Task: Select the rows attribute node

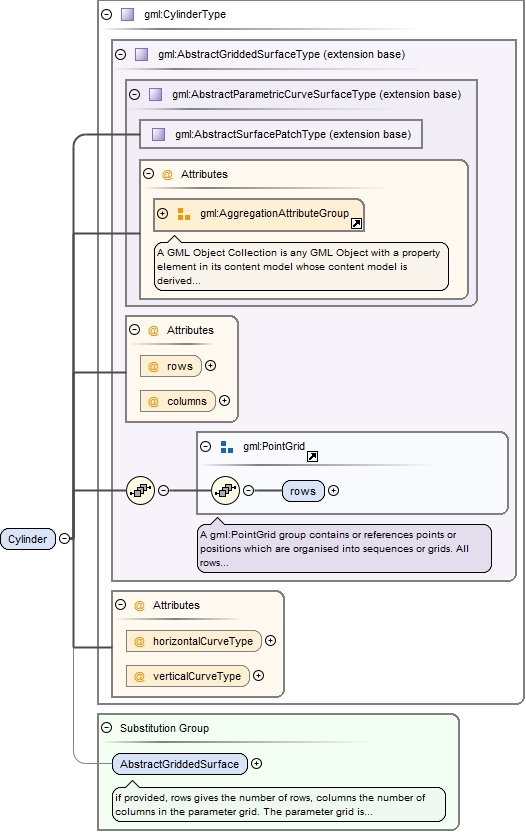Action: pyautogui.click(x=171, y=366)
